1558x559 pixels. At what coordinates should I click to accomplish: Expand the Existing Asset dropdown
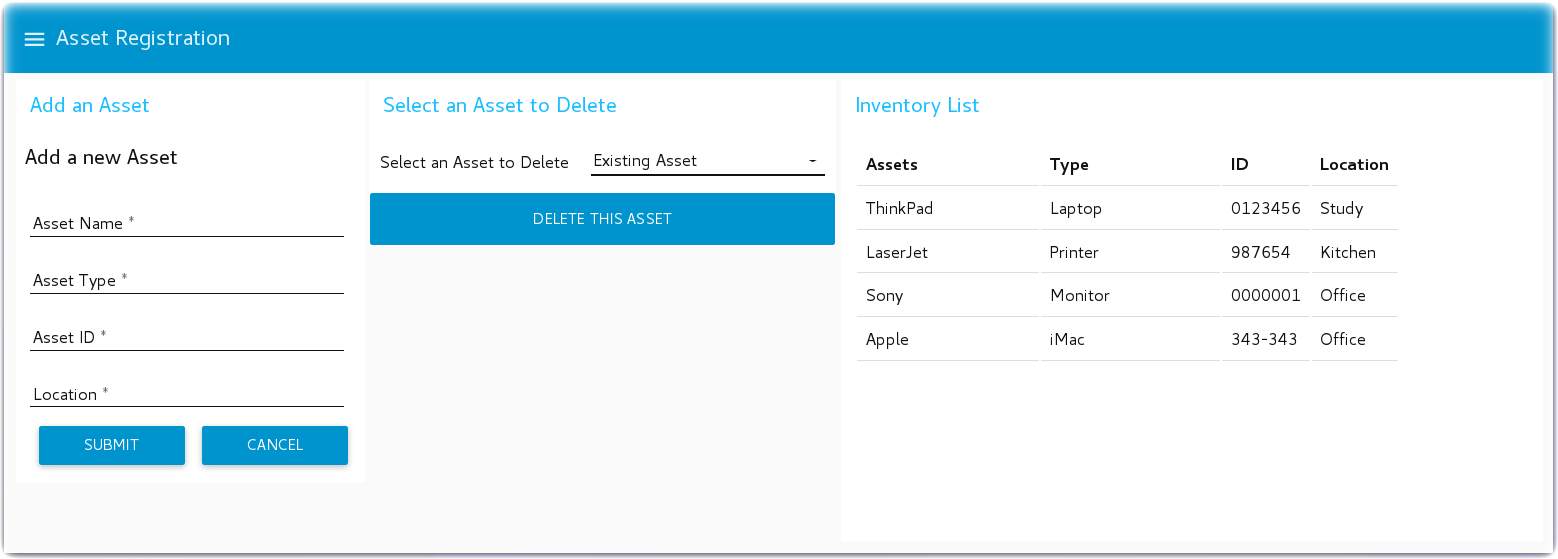(x=707, y=161)
